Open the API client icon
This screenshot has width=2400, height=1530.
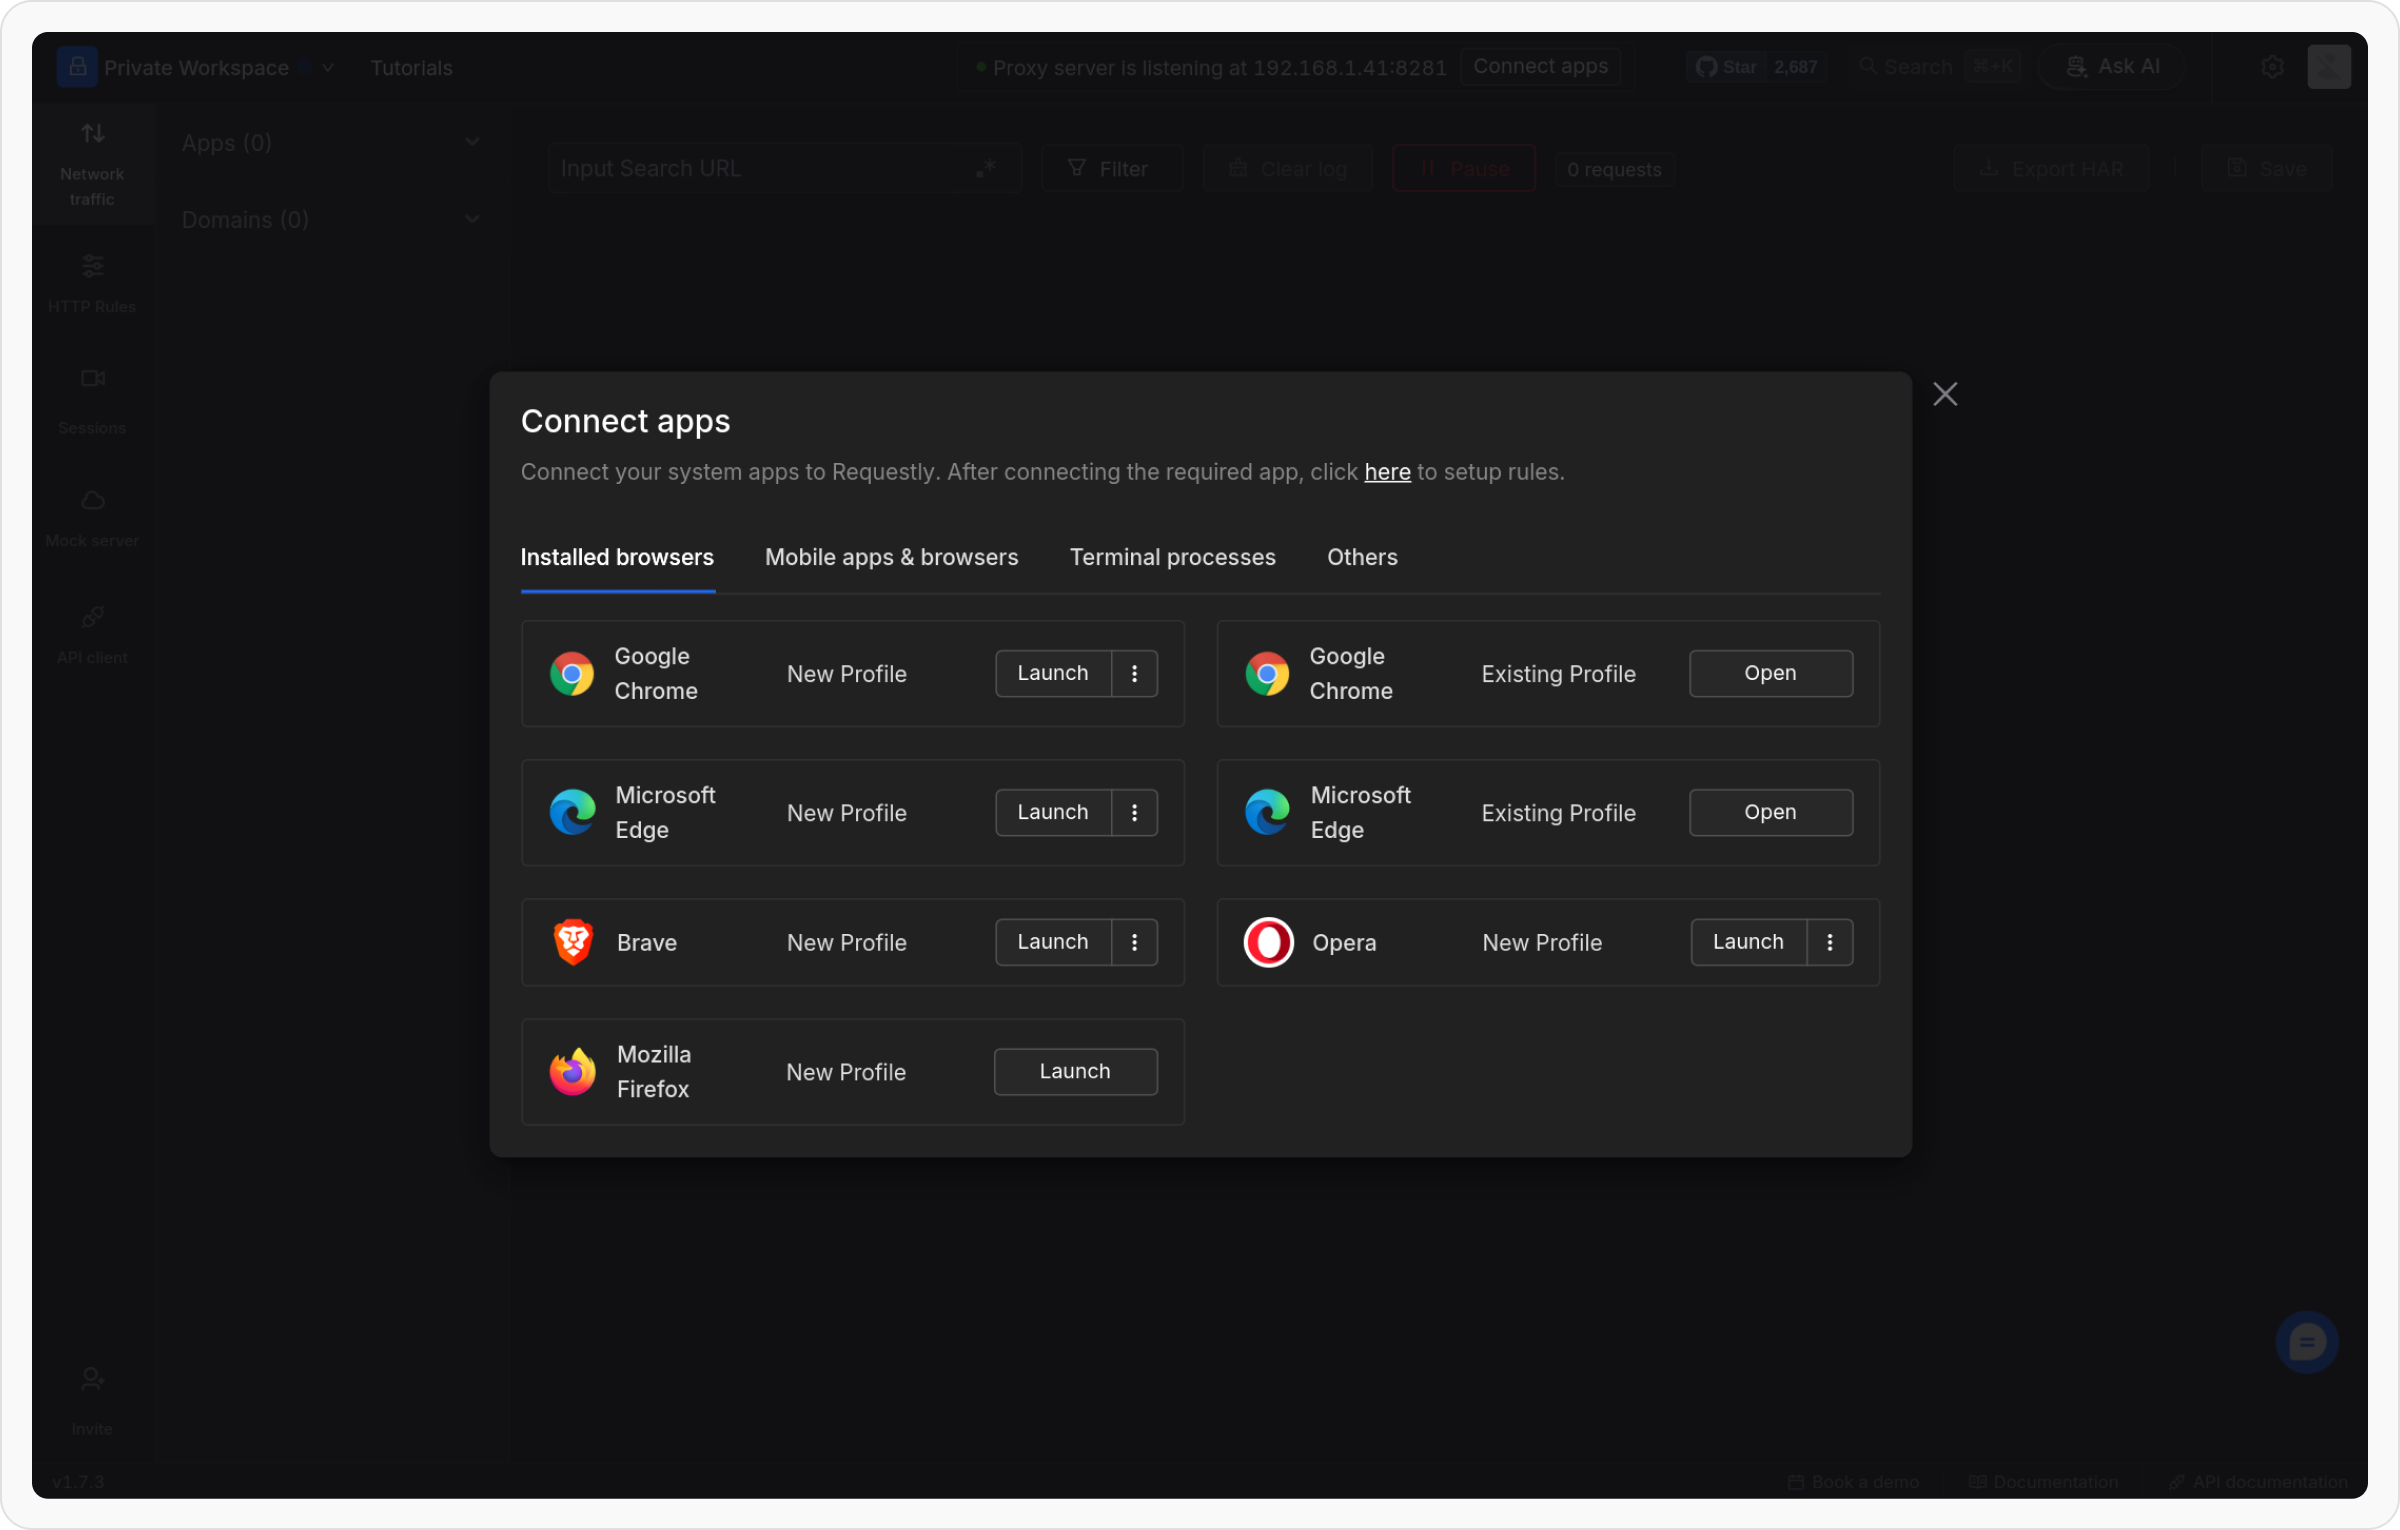coord(92,617)
